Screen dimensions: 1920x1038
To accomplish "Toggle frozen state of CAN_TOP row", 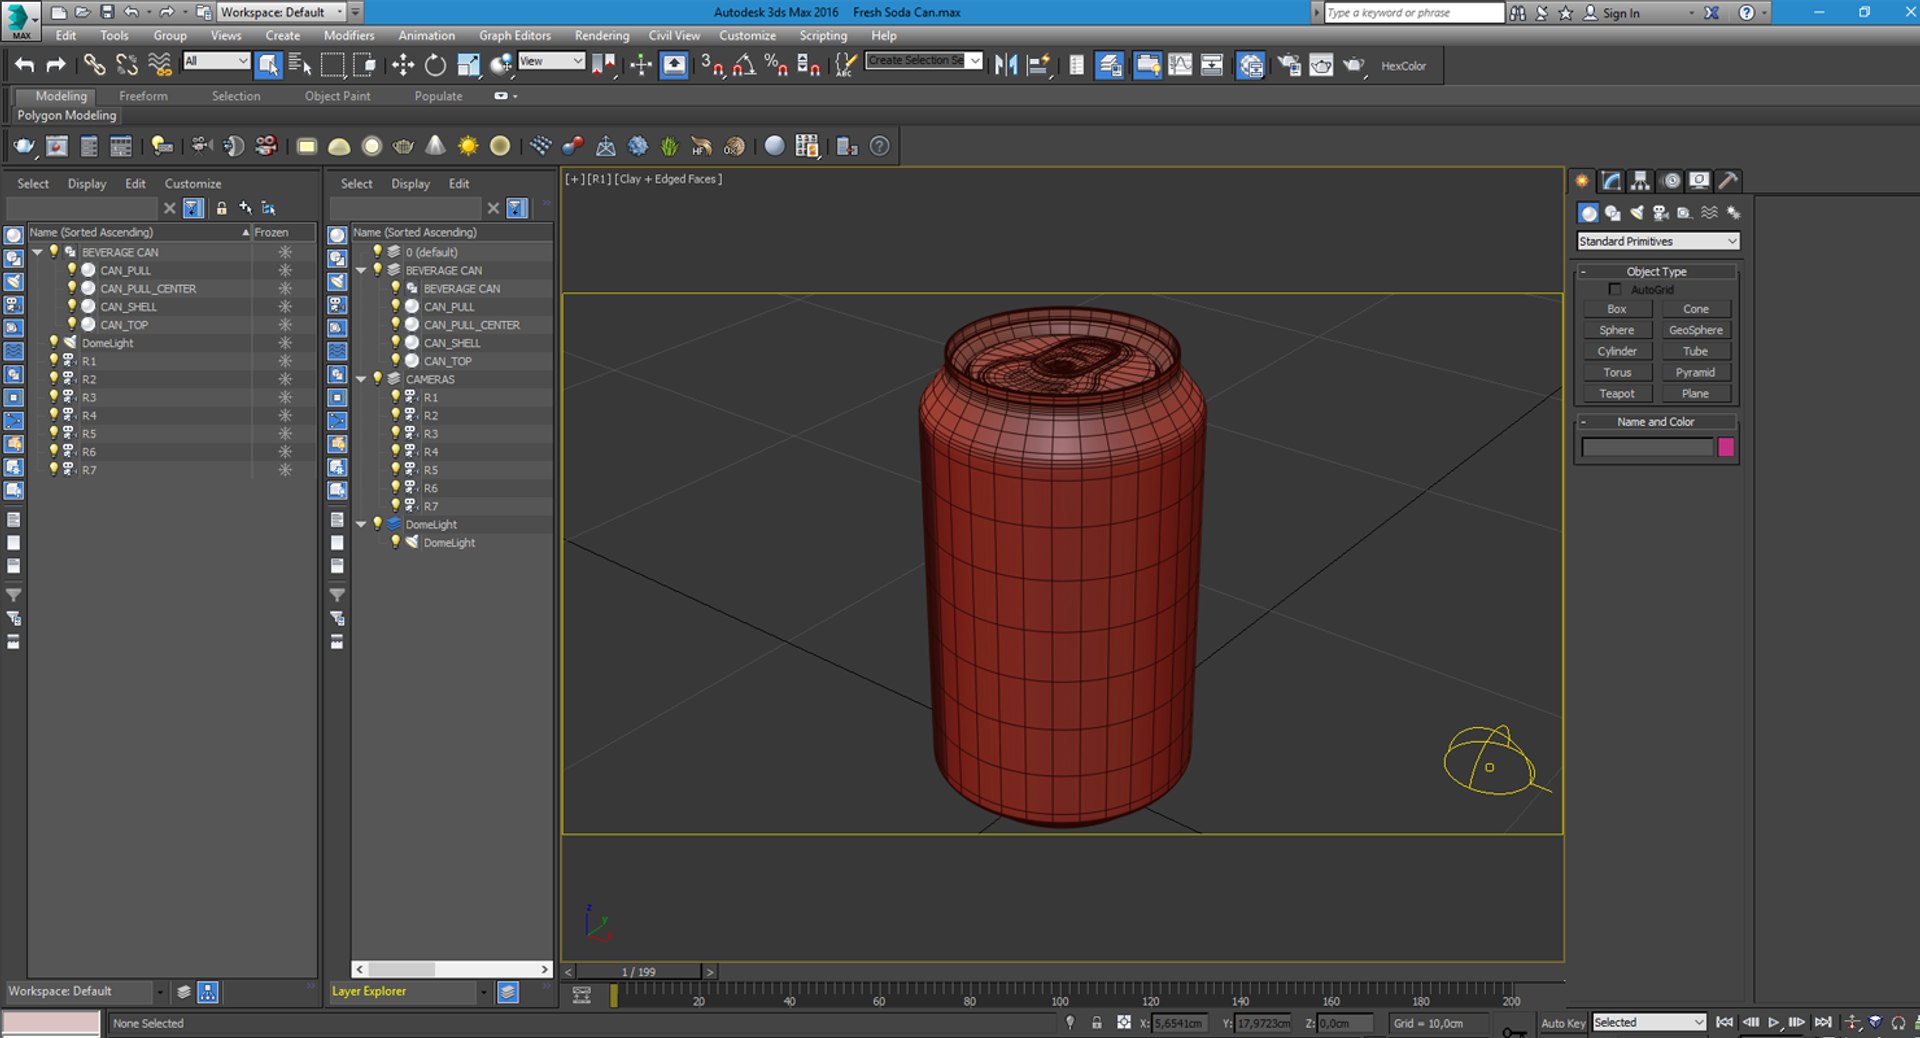I will [x=285, y=325].
